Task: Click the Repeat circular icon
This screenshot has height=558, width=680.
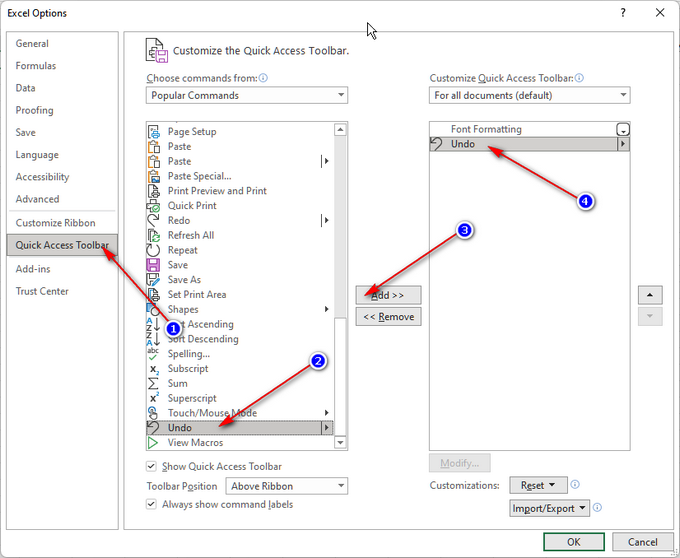Action: tap(154, 250)
